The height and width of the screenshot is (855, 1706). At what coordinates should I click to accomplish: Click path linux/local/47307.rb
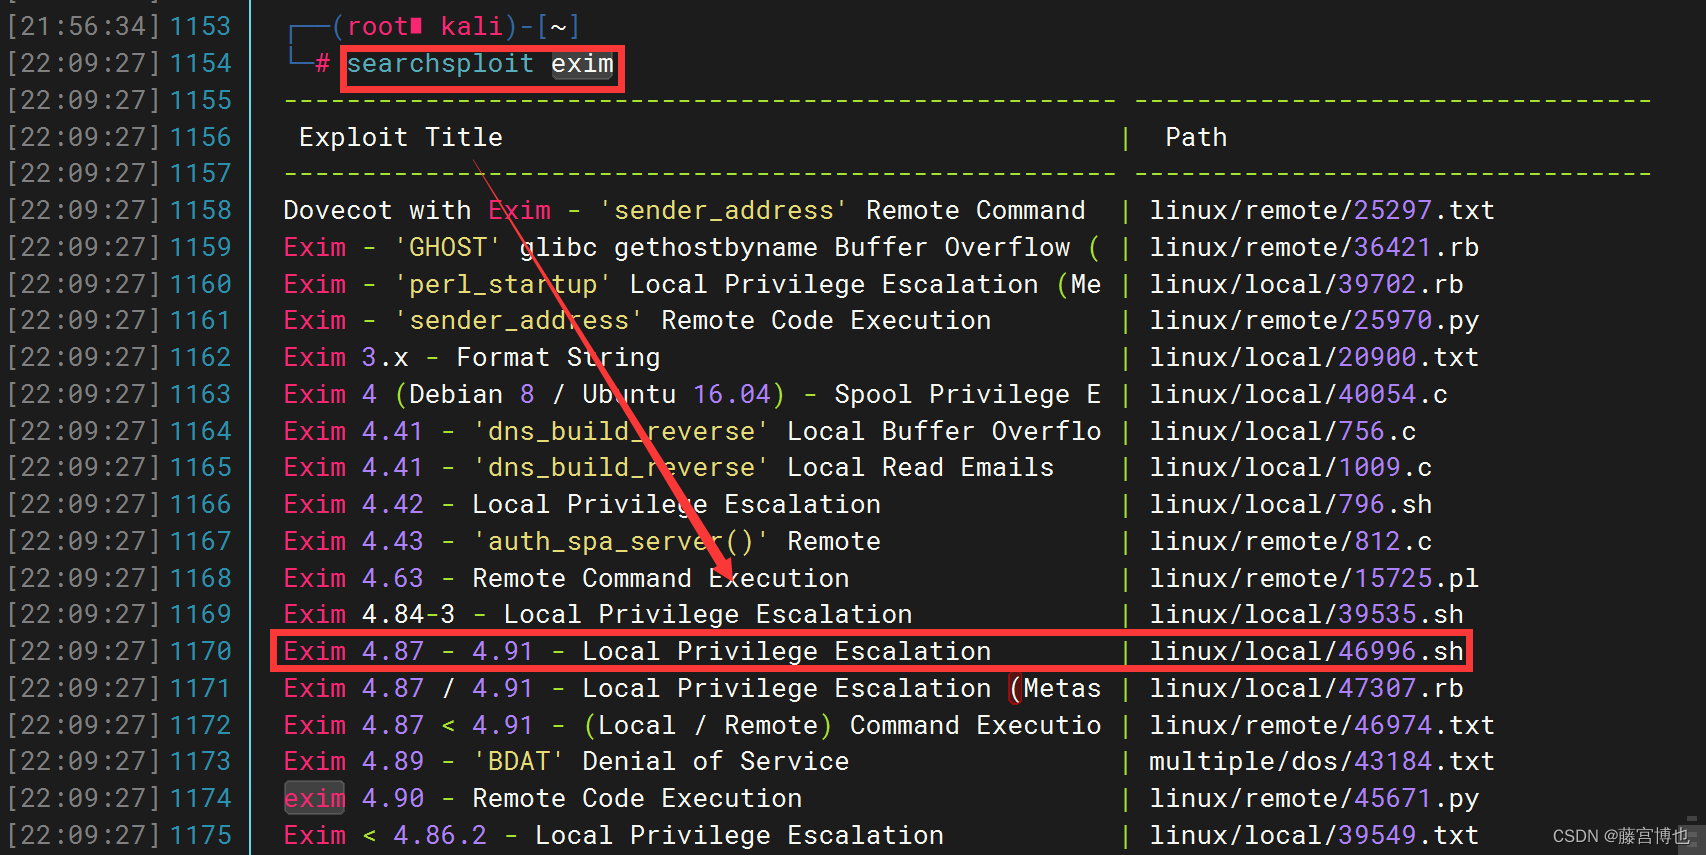pos(1305,688)
